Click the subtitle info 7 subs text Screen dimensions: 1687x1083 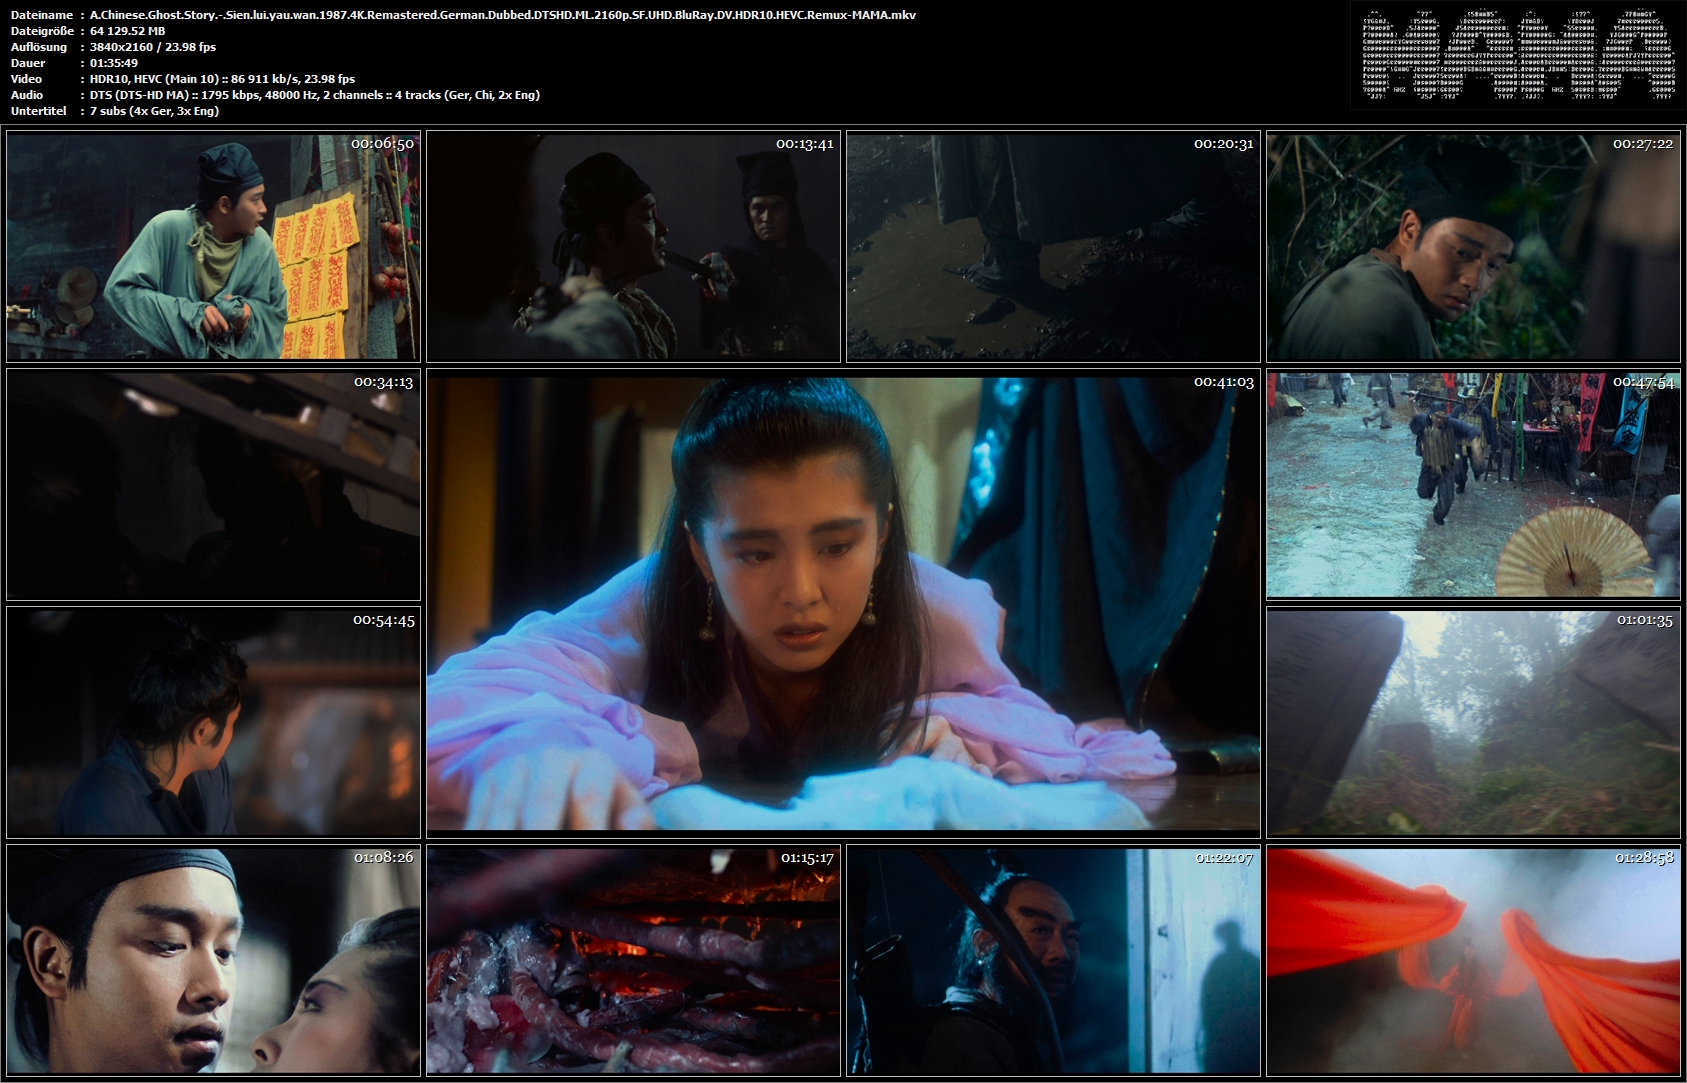[x=155, y=111]
